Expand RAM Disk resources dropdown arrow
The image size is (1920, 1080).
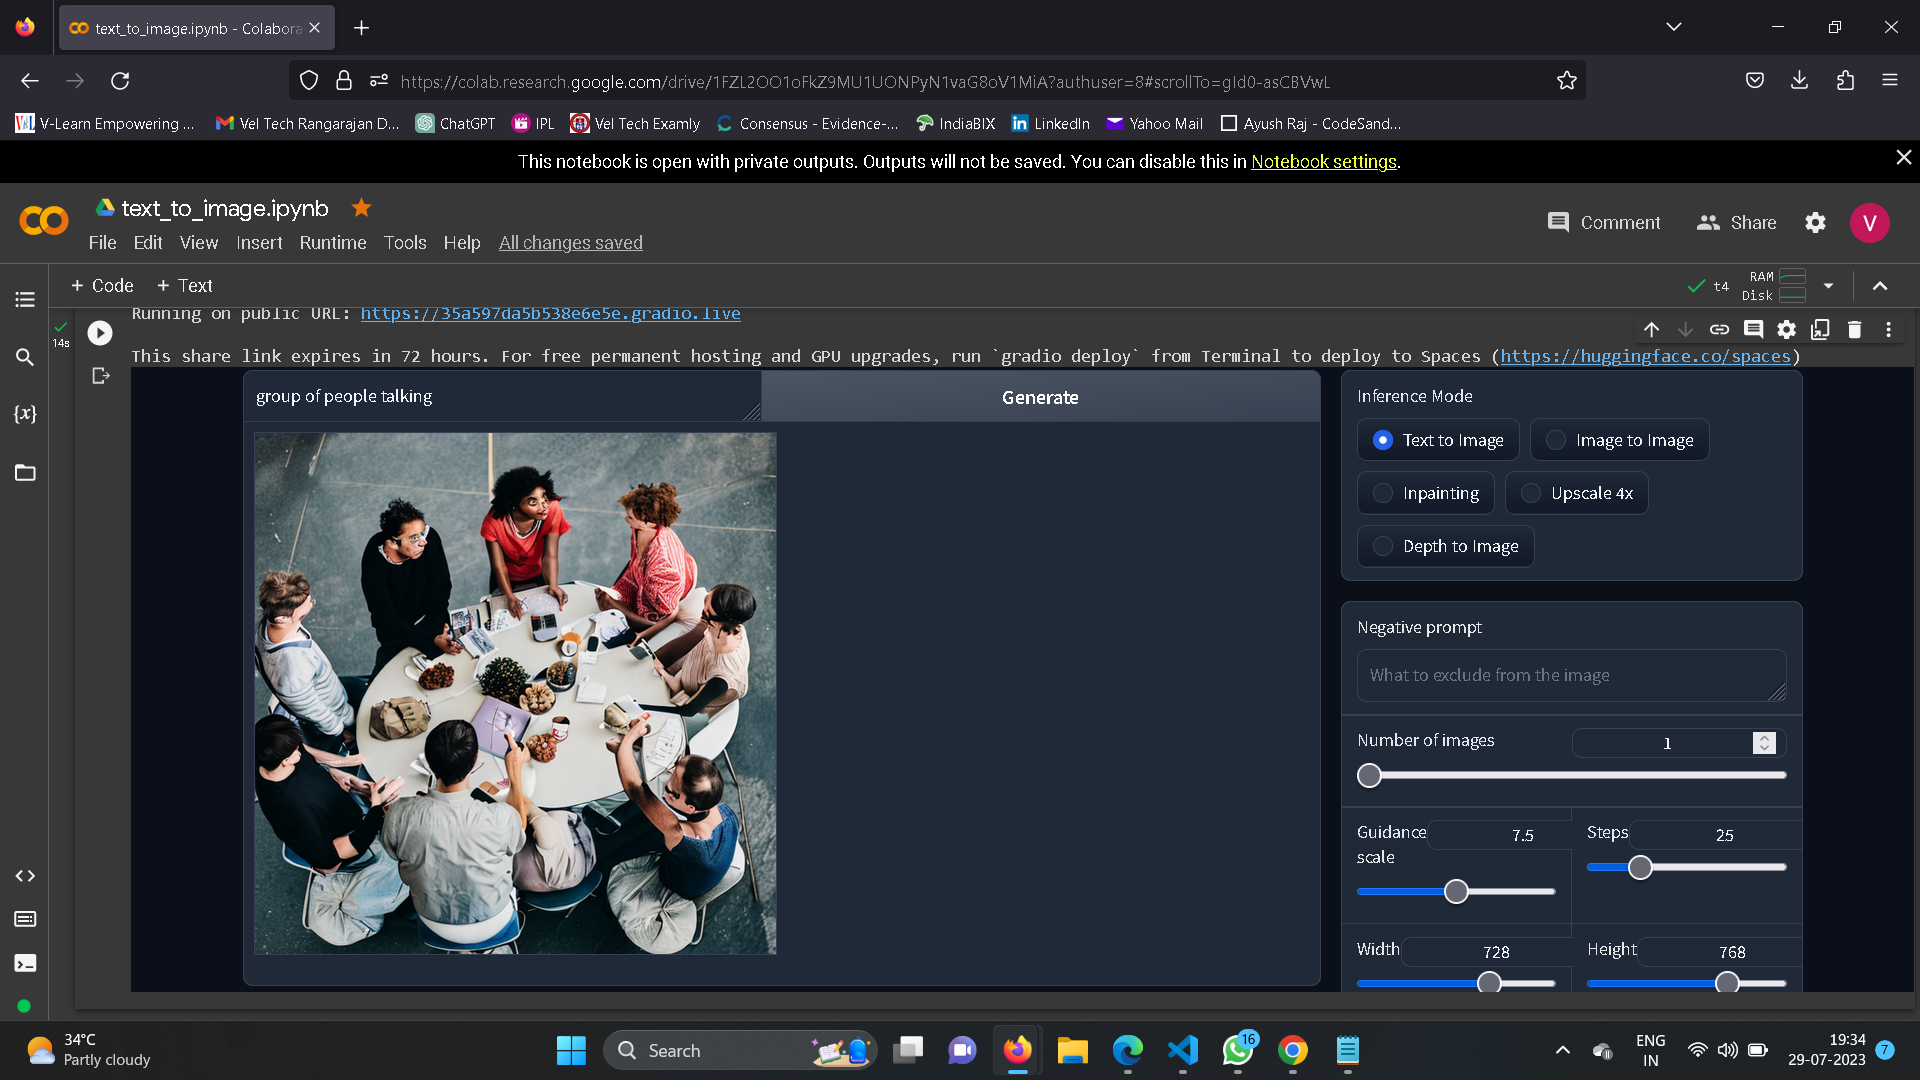pos(1828,286)
